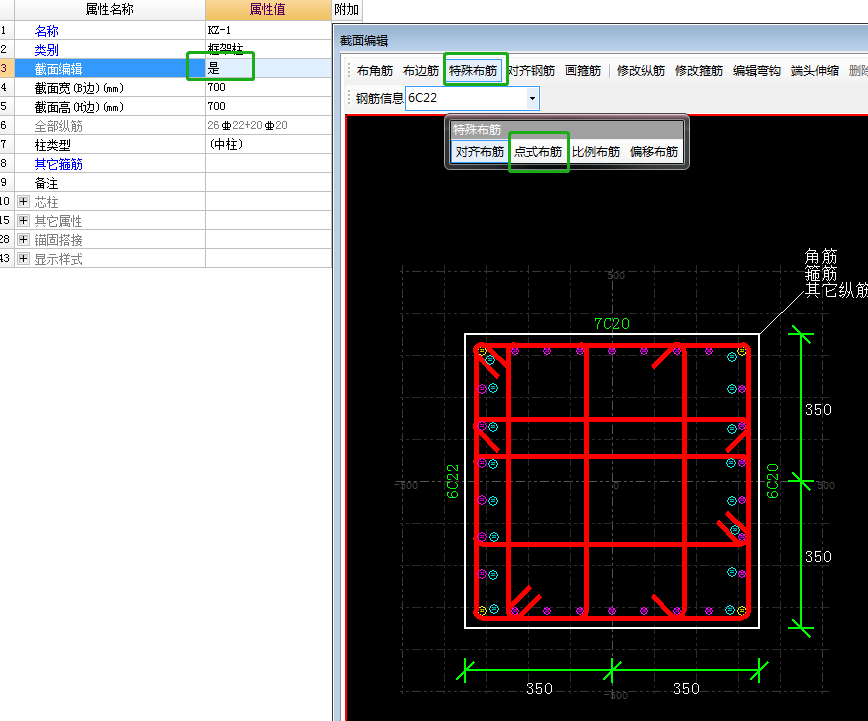868x721 pixels.
Task: Expand the 锚固搭接 property group
Action: 23,240
